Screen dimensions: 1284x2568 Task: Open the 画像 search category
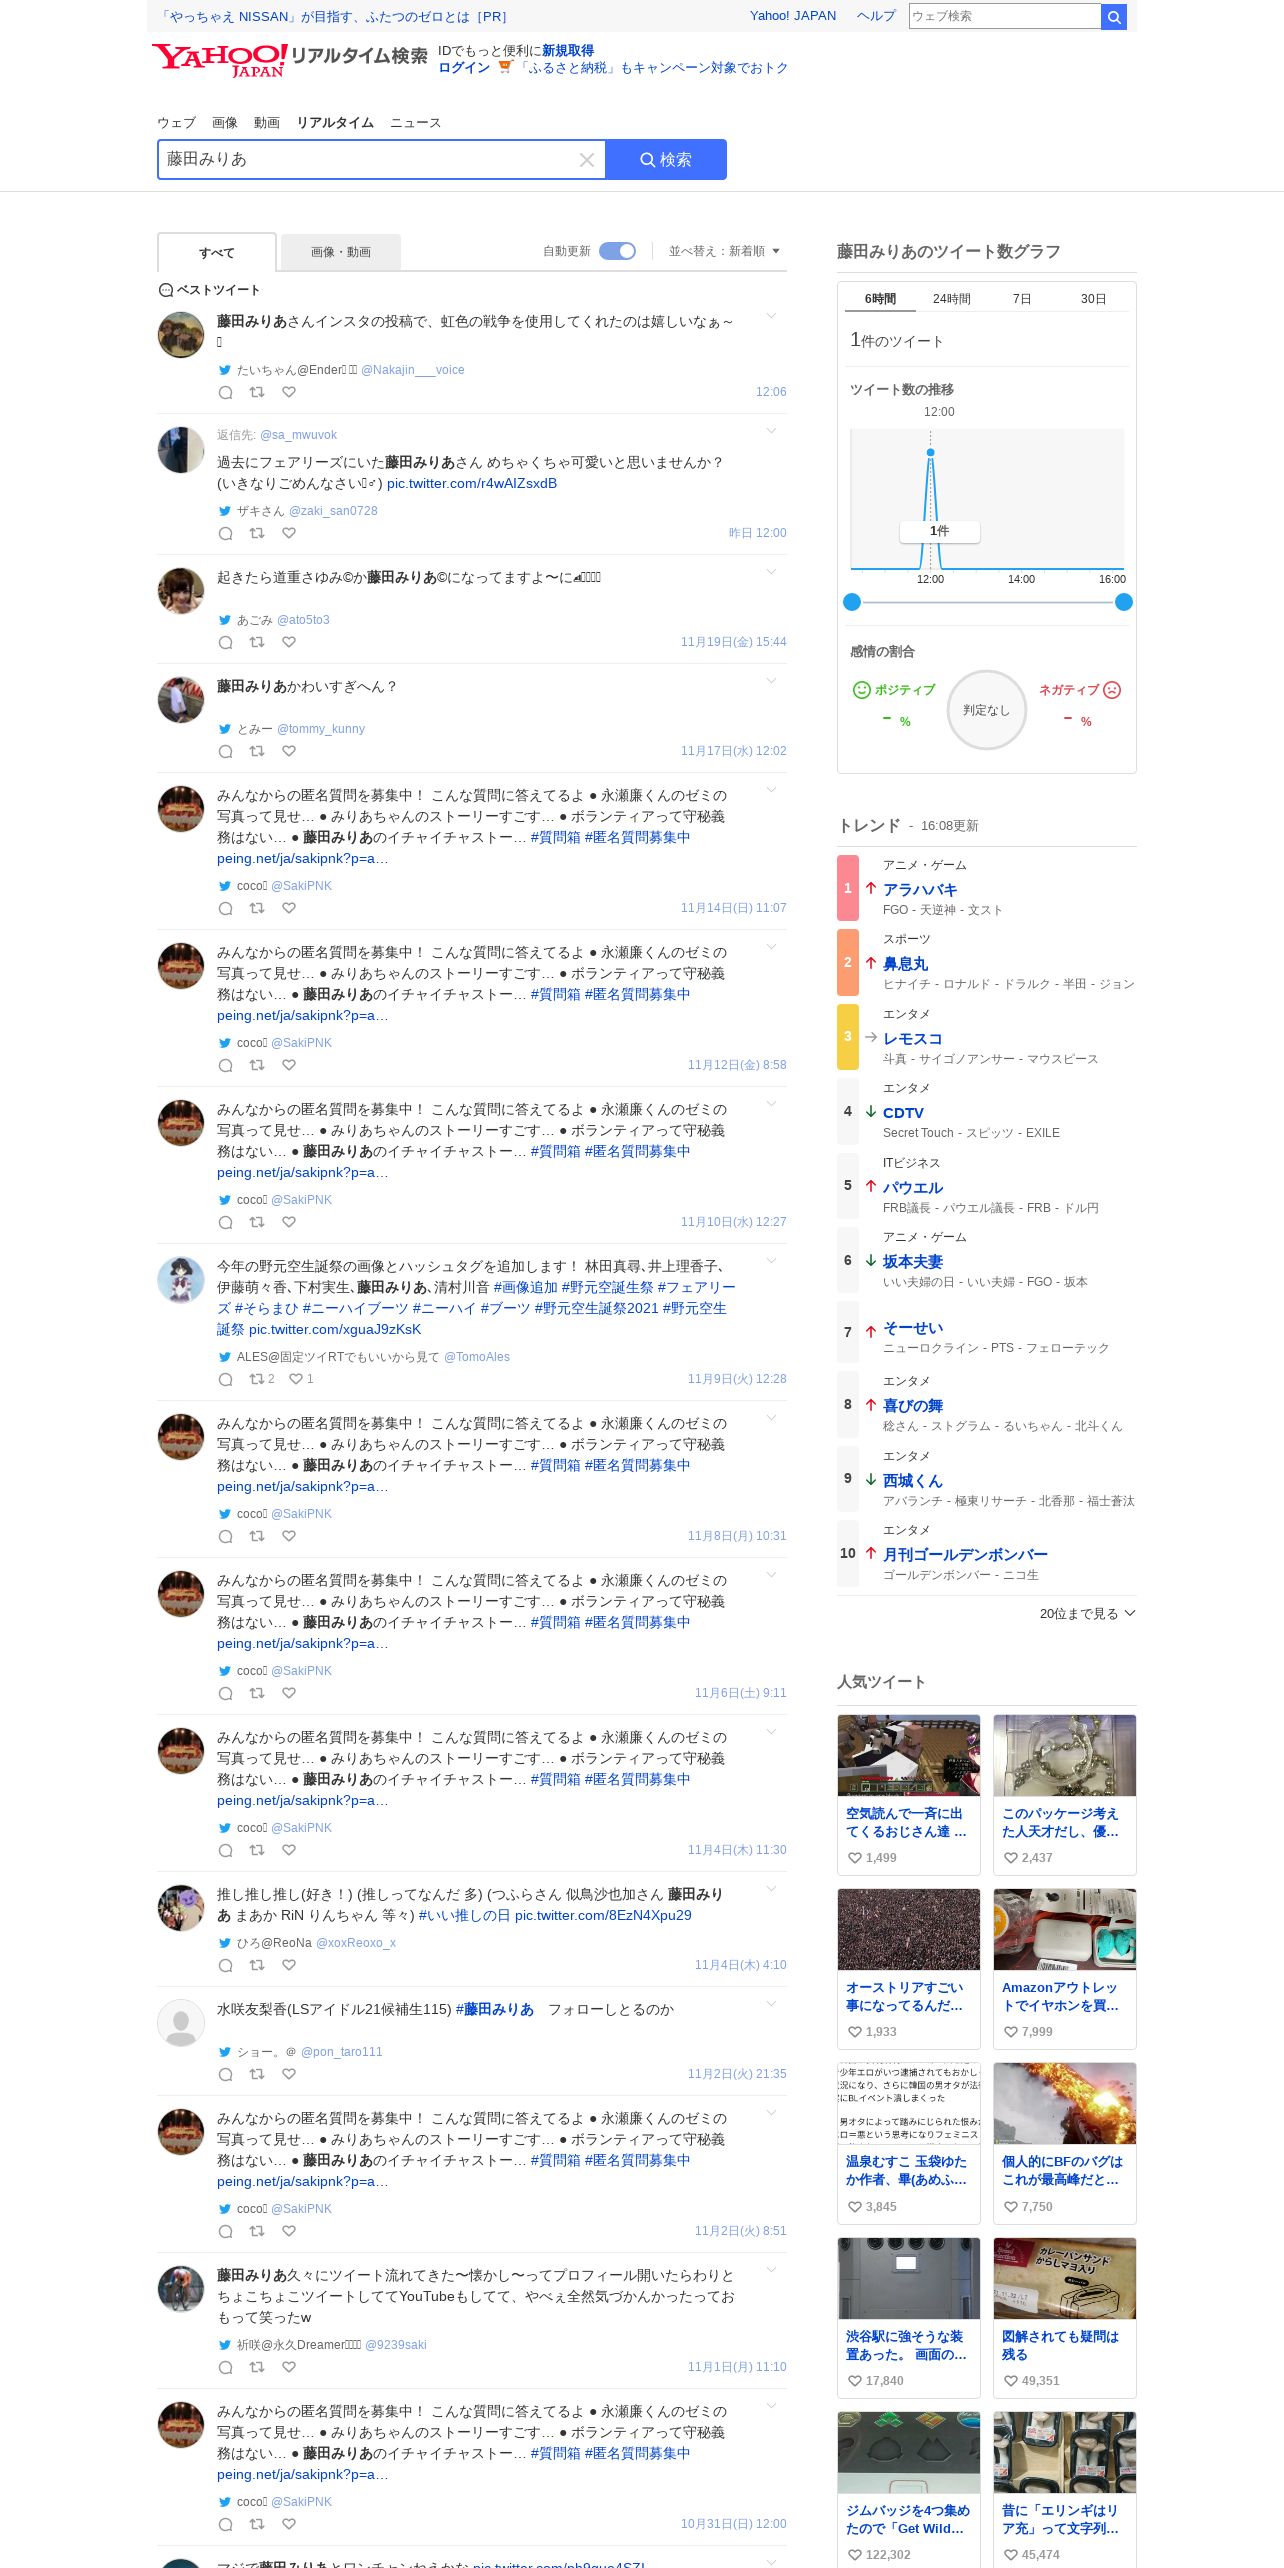pos(225,123)
